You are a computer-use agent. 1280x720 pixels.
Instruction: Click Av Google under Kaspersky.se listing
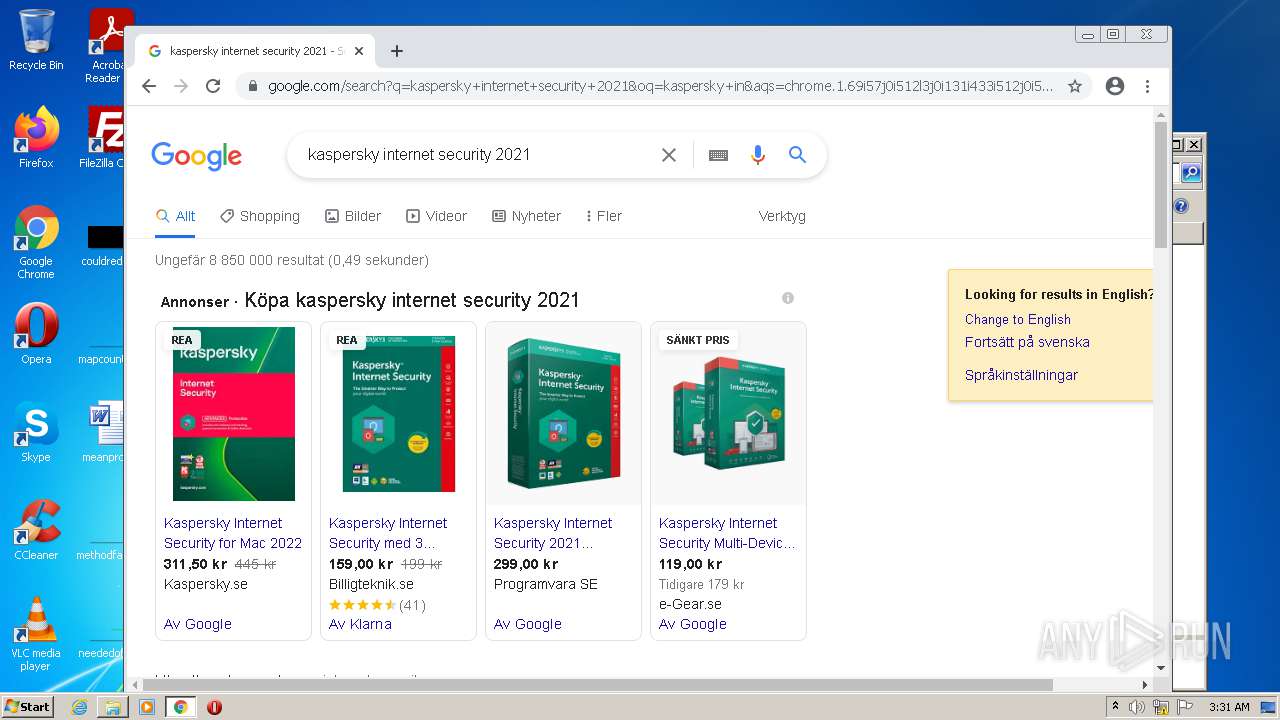click(x=198, y=624)
